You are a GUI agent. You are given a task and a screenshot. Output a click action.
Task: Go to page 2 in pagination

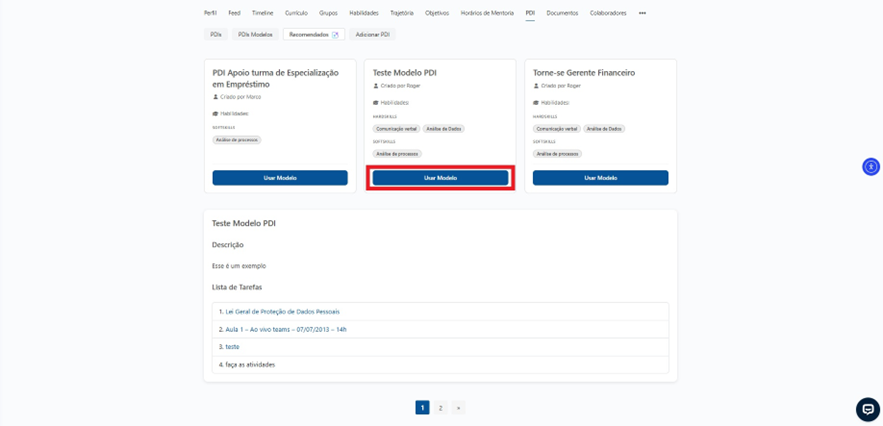(440, 408)
